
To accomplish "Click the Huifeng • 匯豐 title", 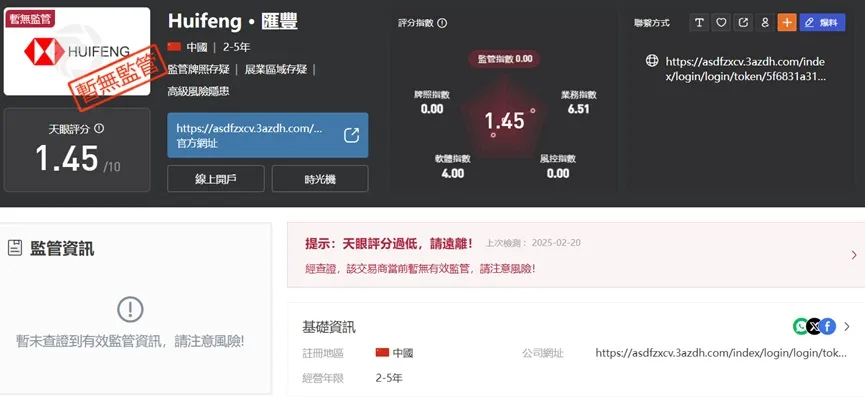I will [233, 22].
